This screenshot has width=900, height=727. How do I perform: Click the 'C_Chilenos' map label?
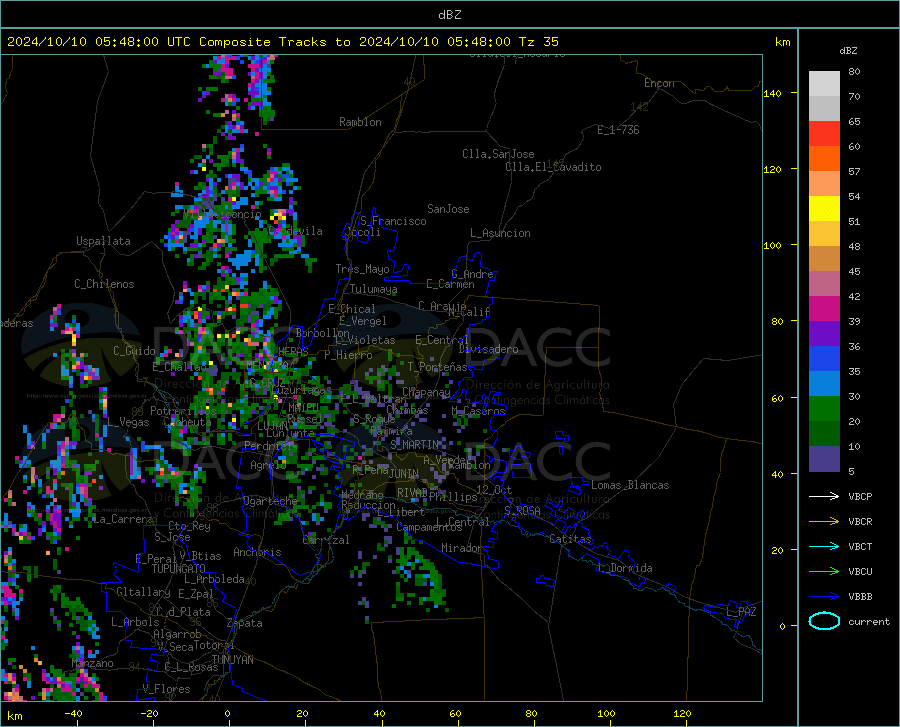point(104,284)
